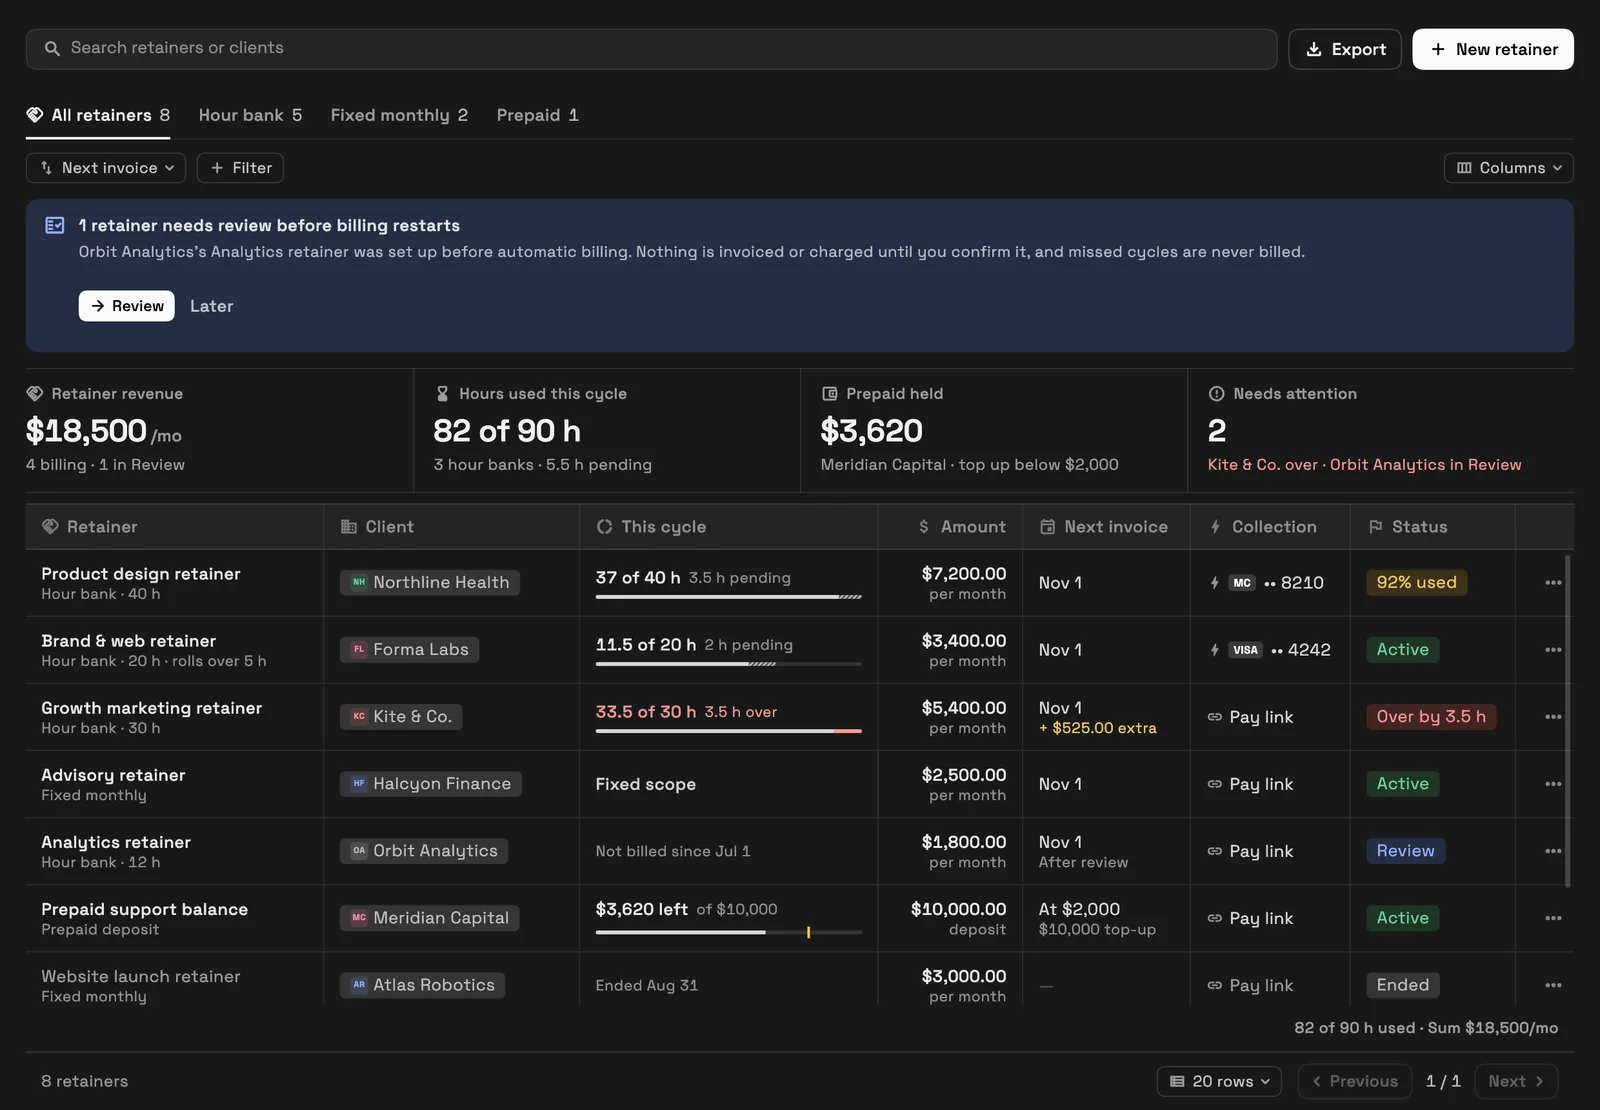Change the 20 rows page size
Viewport: 1600px width, 1110px height.
tap(1219, 1081)
